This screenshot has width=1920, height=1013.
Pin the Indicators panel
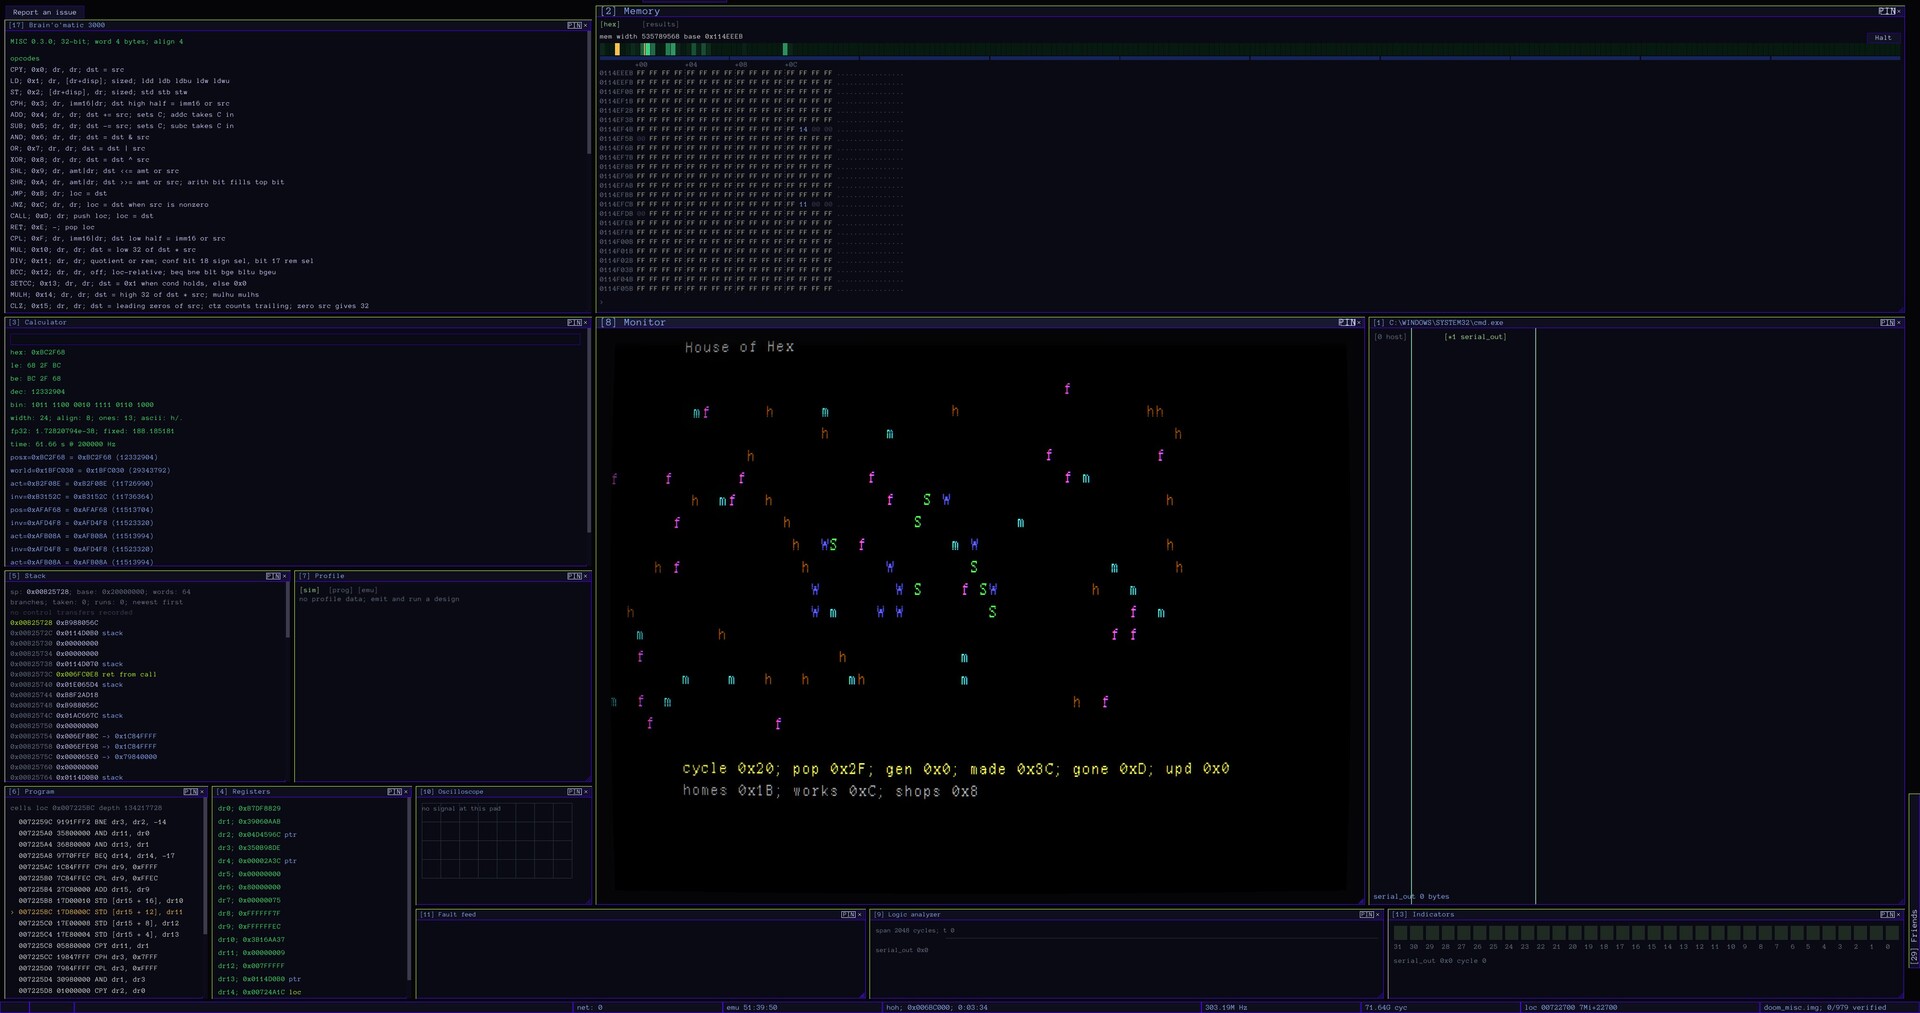click(x=1886, y=915)
